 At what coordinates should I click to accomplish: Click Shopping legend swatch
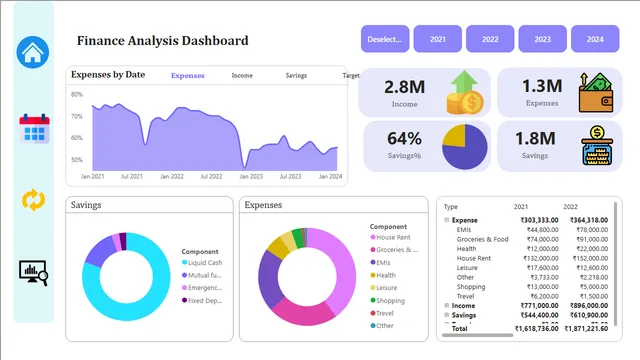coord(373,300)
